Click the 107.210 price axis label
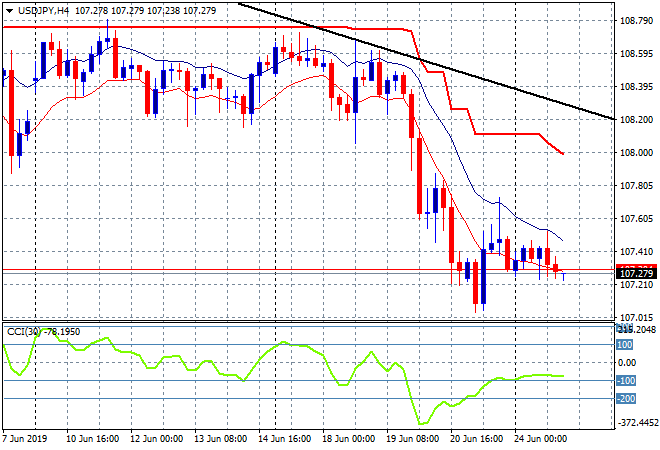 (x=636, y=285)
